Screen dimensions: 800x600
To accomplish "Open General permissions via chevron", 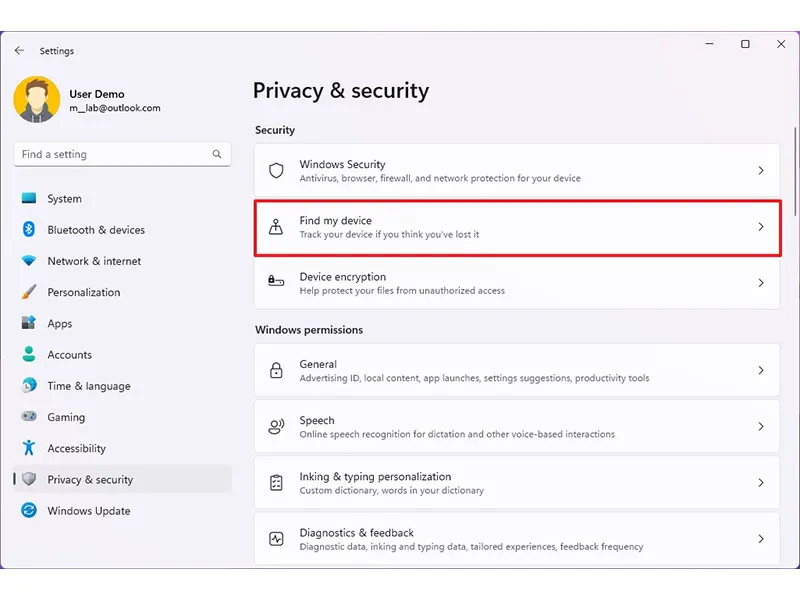I will [761, 370].
